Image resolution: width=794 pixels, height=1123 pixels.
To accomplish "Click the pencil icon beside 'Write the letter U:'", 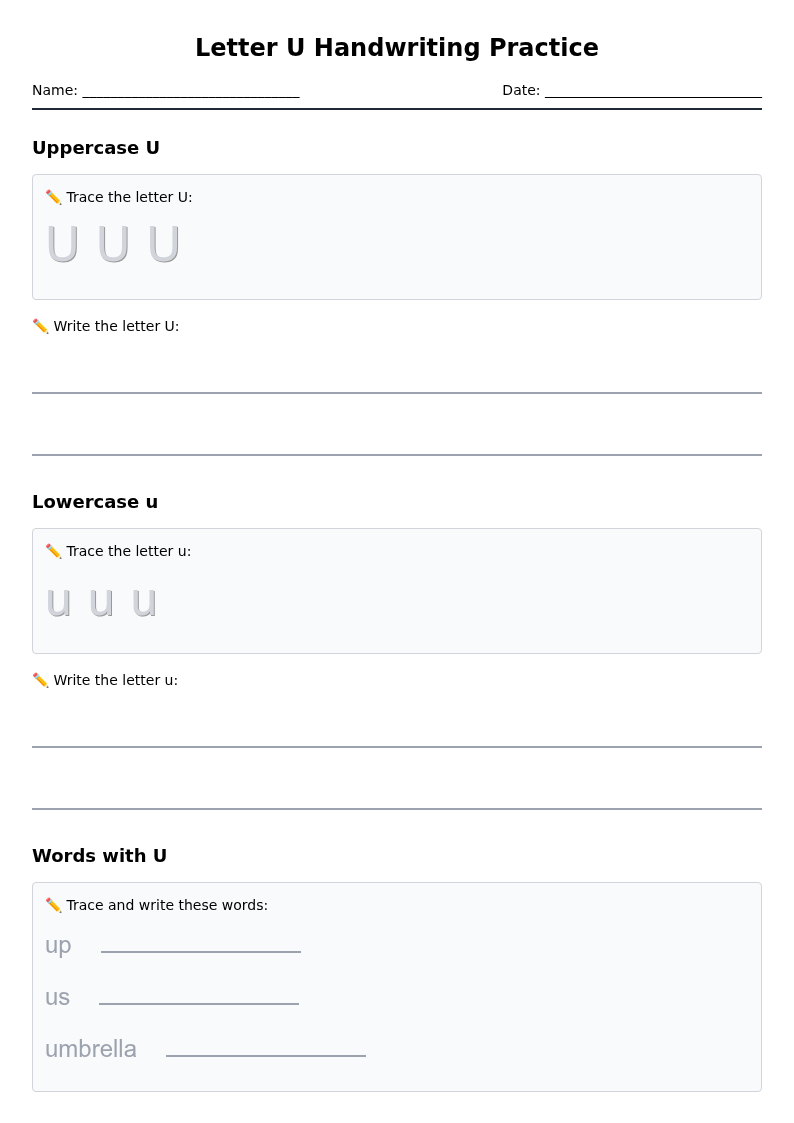I will tap(41, 326).
